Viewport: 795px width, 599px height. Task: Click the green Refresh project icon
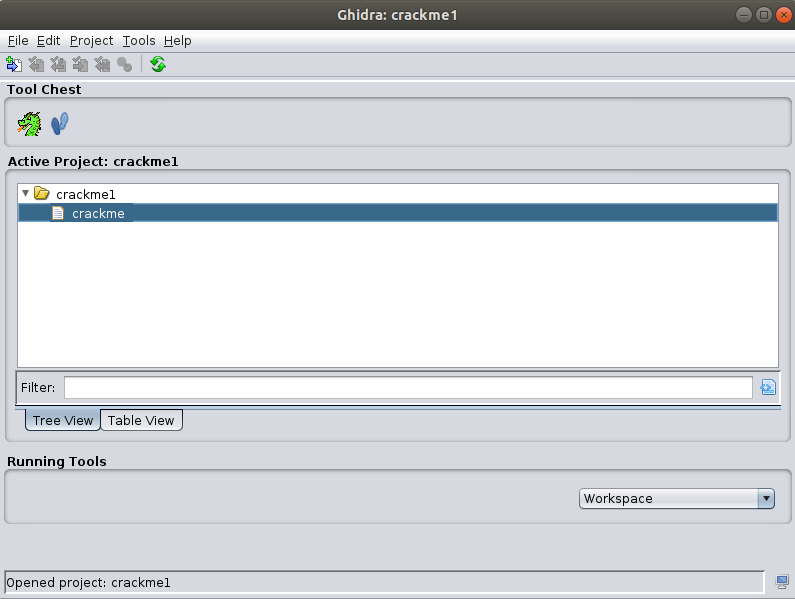click(x=158, y=64)
